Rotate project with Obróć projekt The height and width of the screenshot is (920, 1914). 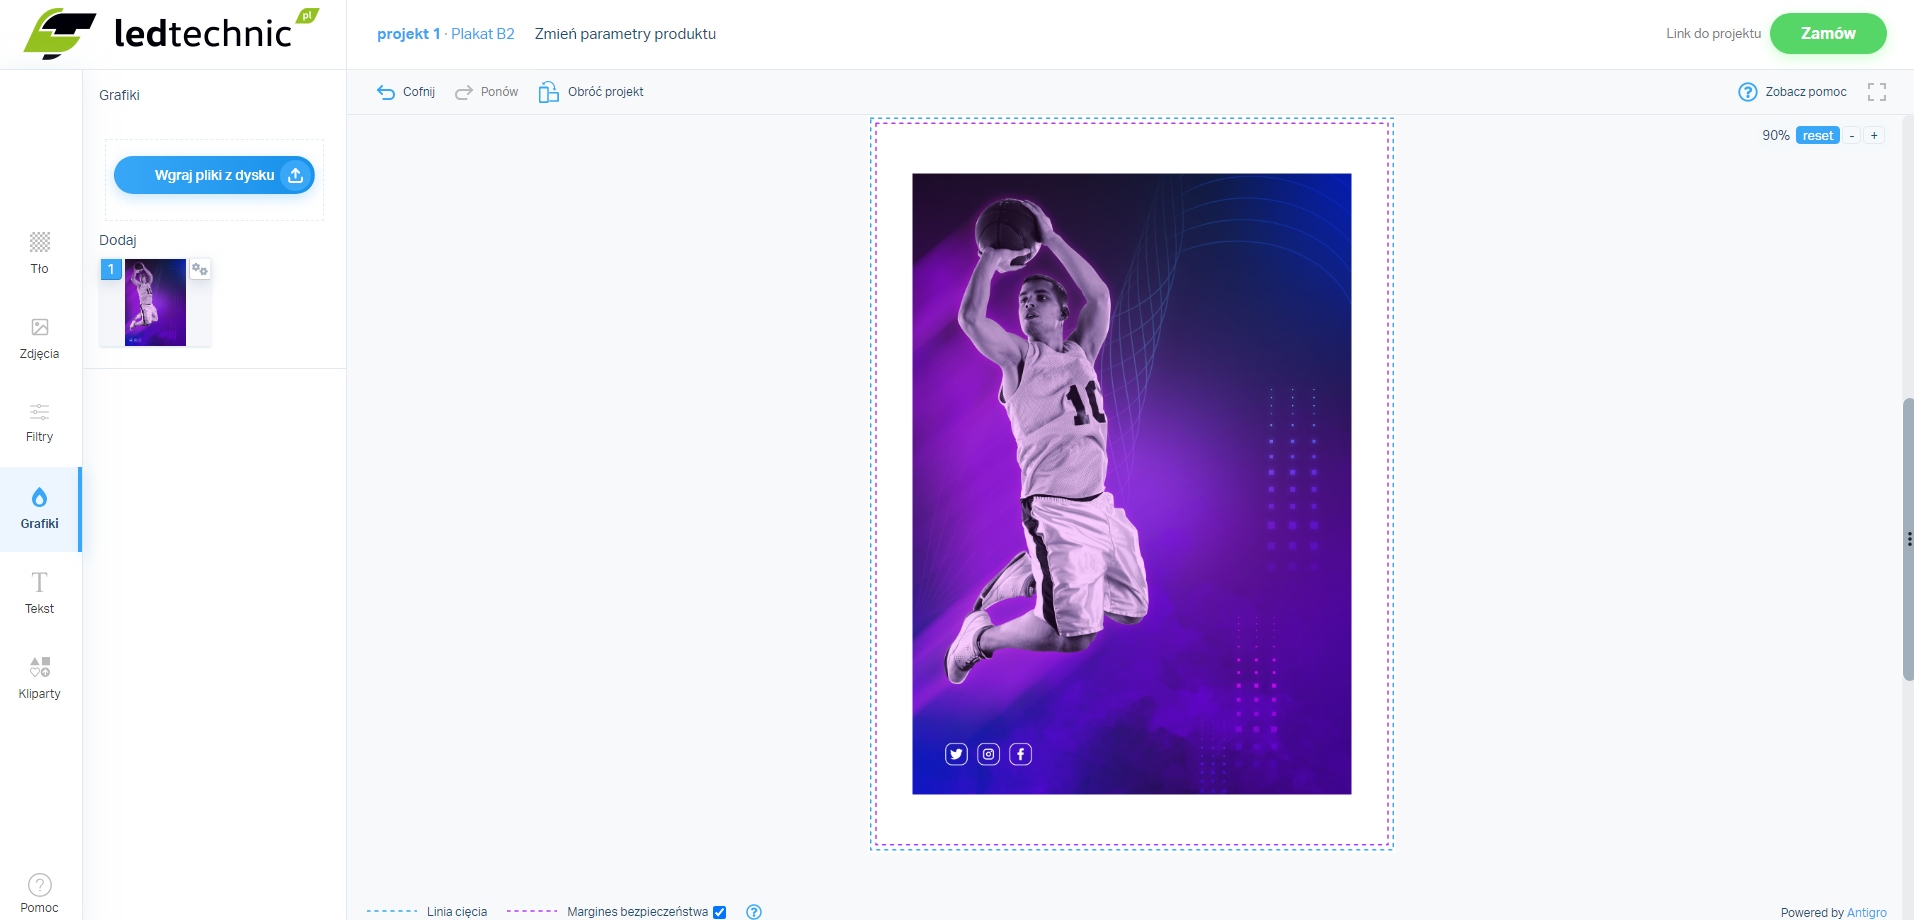pyautogui.click(x=591, y=92)
